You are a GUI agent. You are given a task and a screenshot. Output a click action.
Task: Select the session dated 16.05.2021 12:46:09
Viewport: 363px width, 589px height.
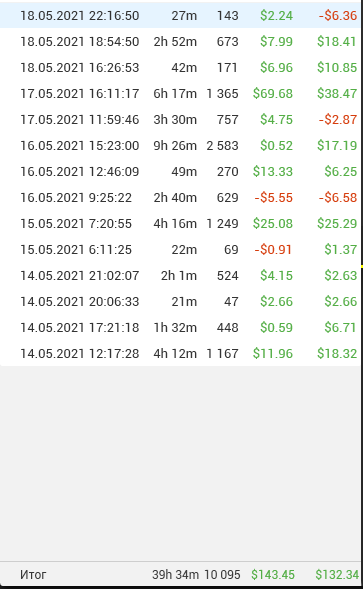coord(180,171)
